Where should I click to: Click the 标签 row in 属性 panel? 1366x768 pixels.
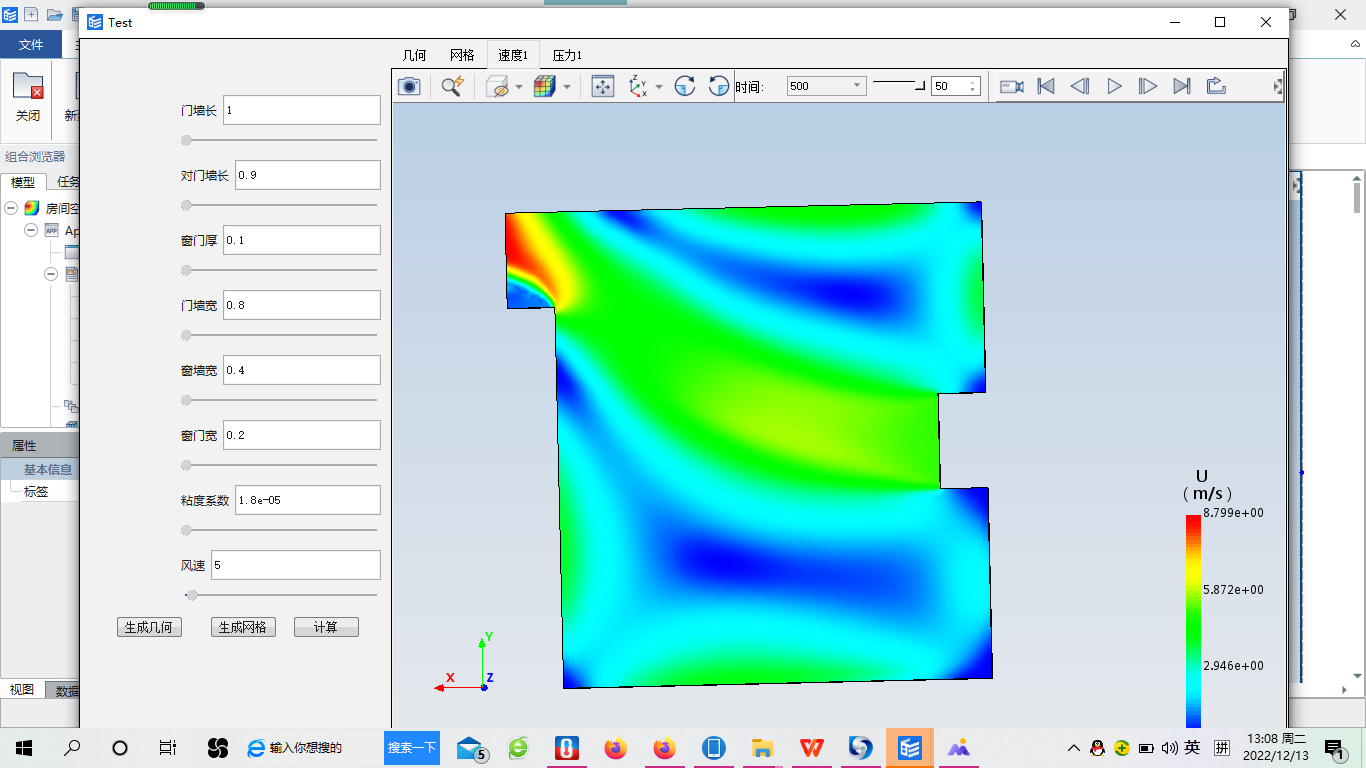40,491
